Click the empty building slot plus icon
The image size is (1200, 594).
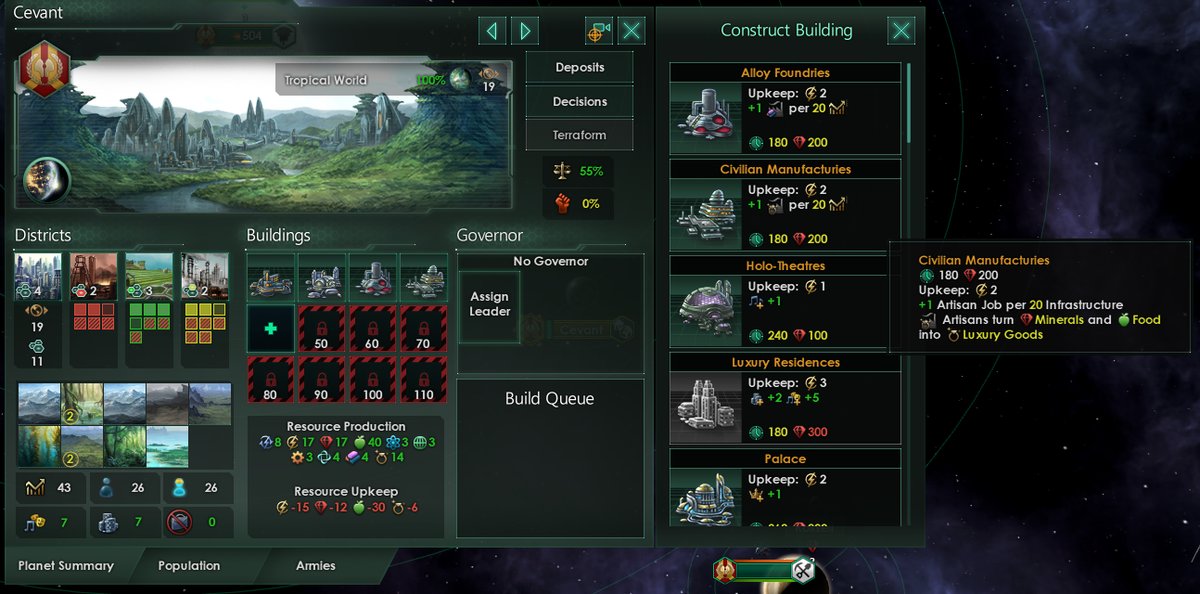point(271,329)
